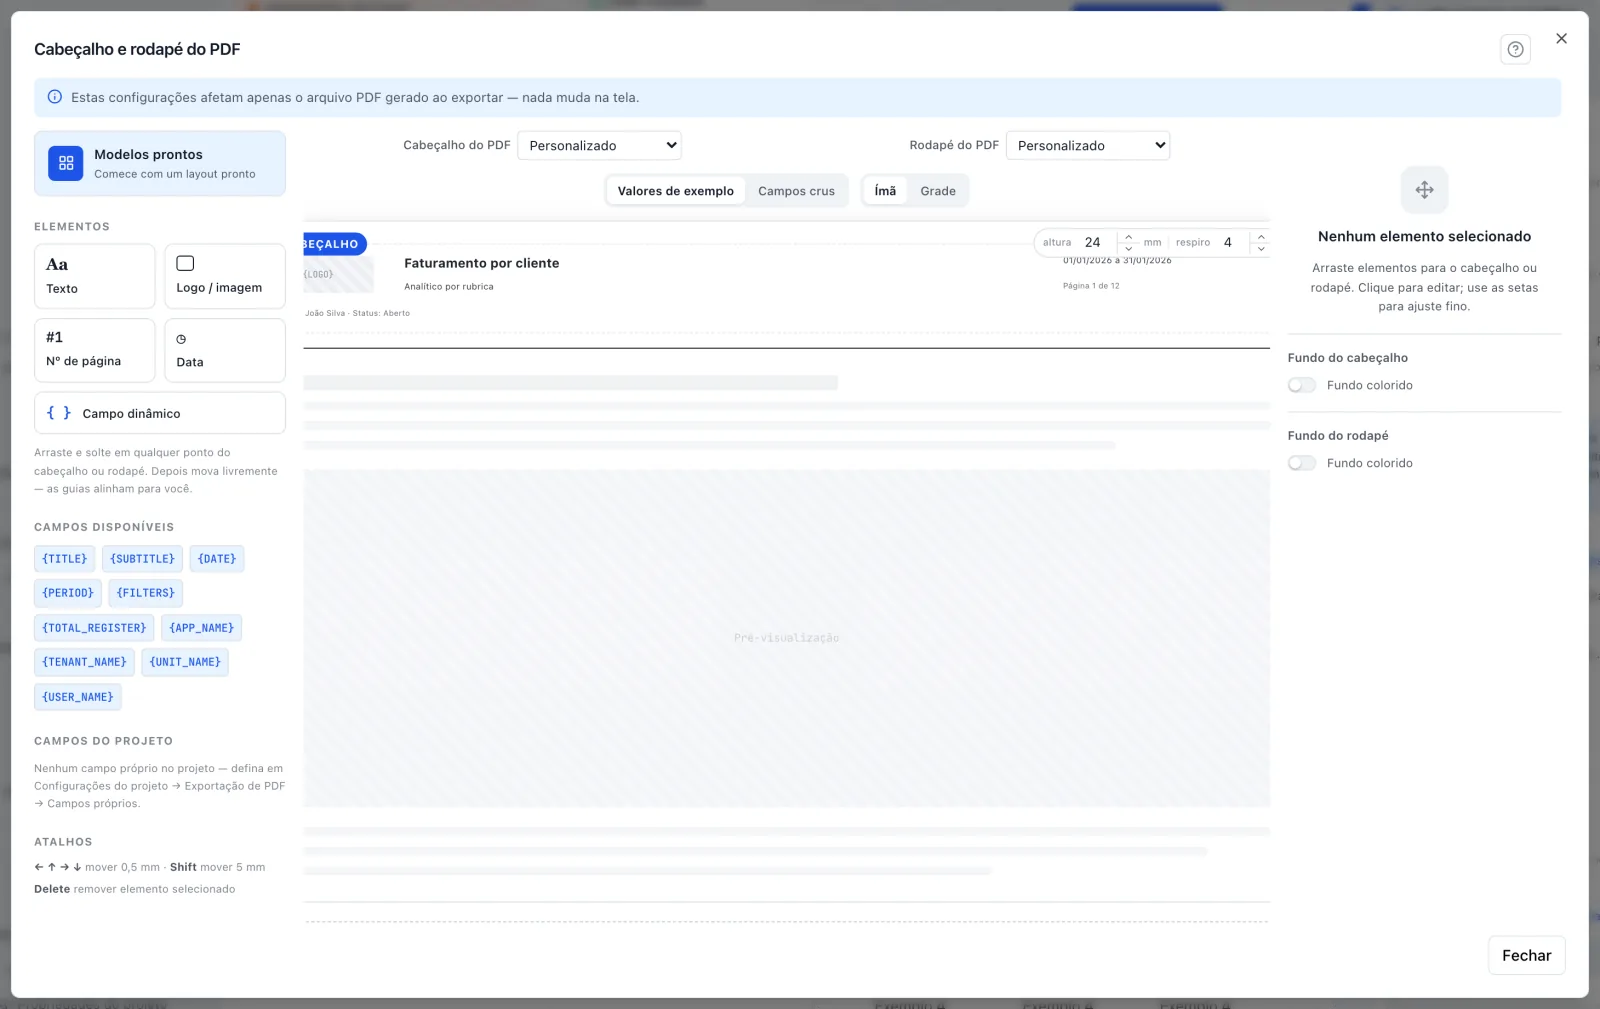The image size is (1600, 1009).
Task: Decrease the respiro value with down arrow
Action: point(1261,248)
